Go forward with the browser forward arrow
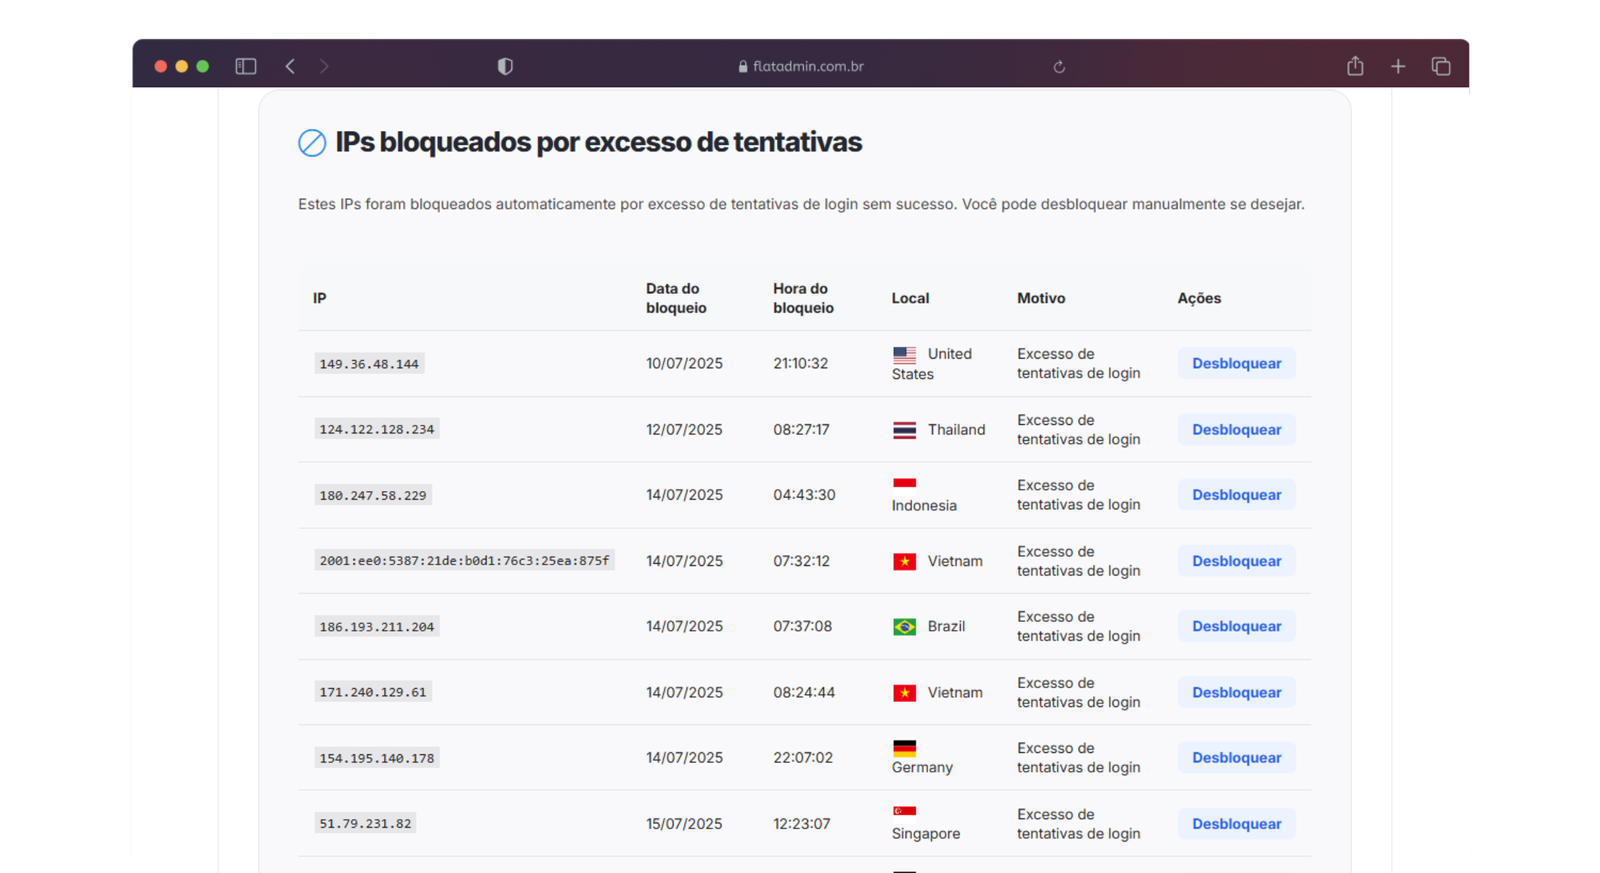 pyautogui.click(x=324, y=66)
